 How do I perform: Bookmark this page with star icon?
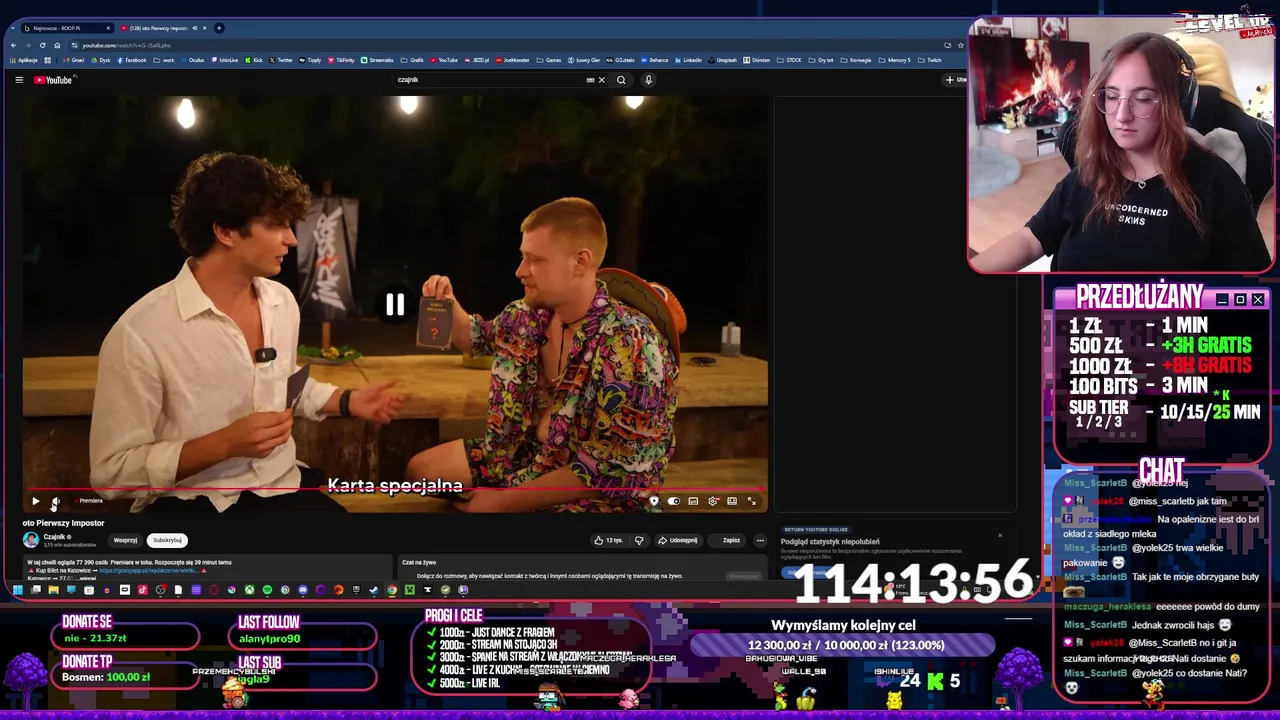pyautogui.click(x=961, y=45)
